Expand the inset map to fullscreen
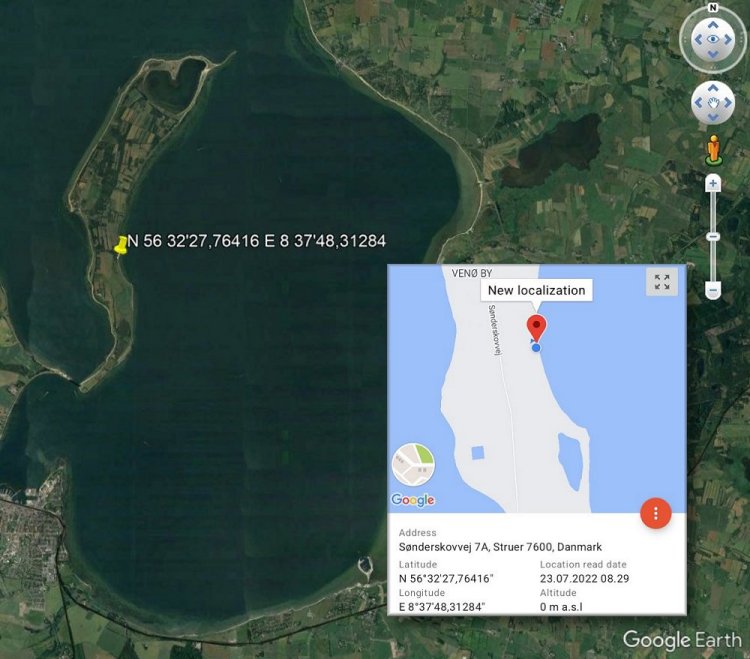Screen dimensions: 750x659 662,282
